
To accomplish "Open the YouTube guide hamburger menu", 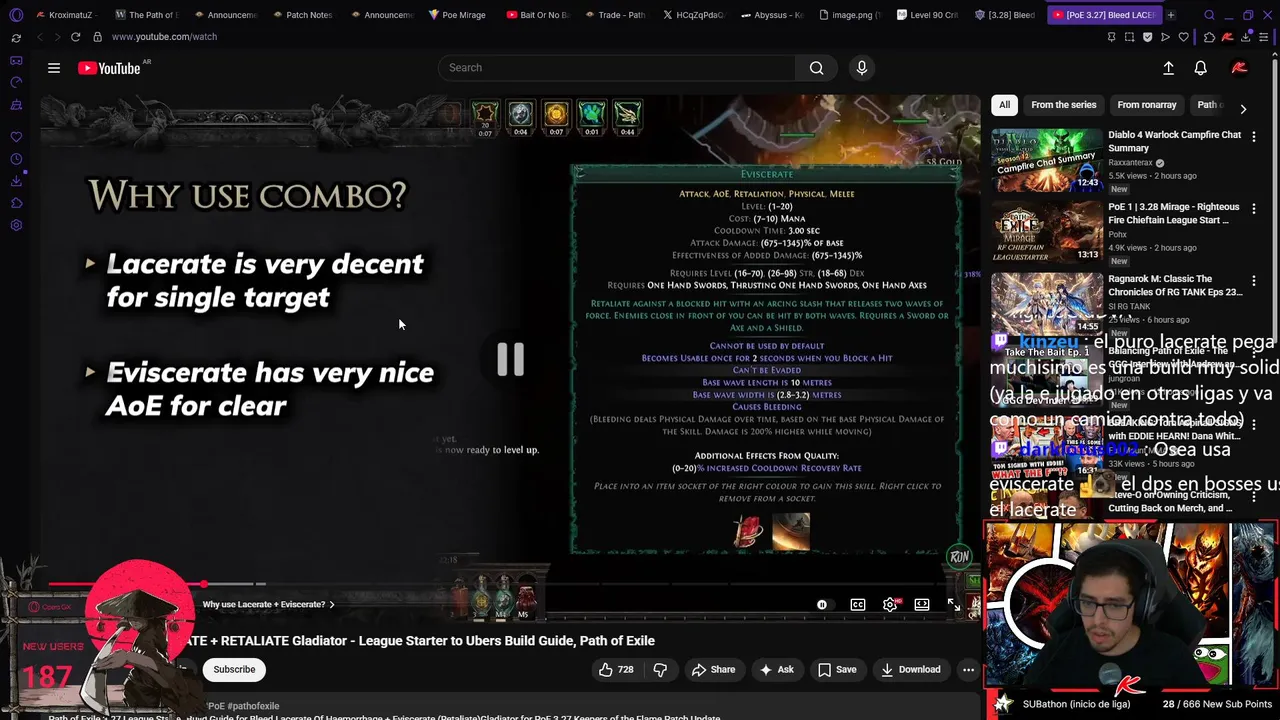I will [54, 68].
